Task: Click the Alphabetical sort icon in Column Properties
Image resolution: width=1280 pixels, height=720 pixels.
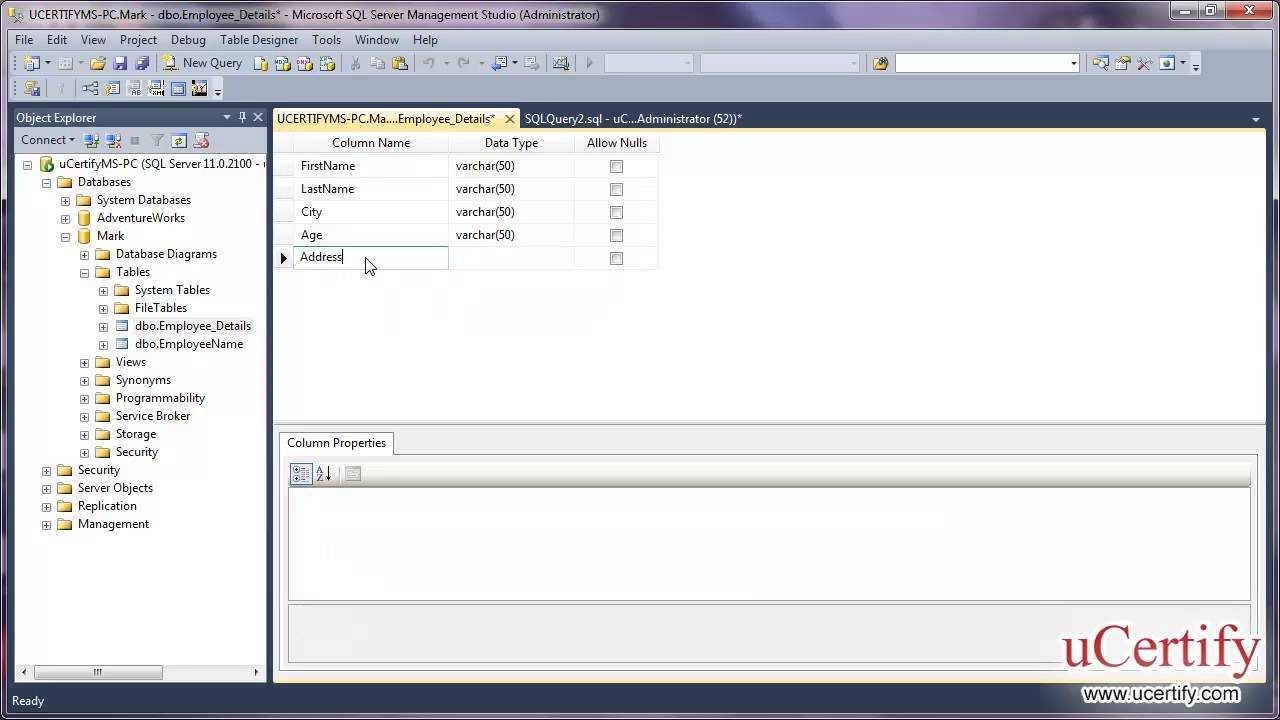Action: [x=324, y=474]
